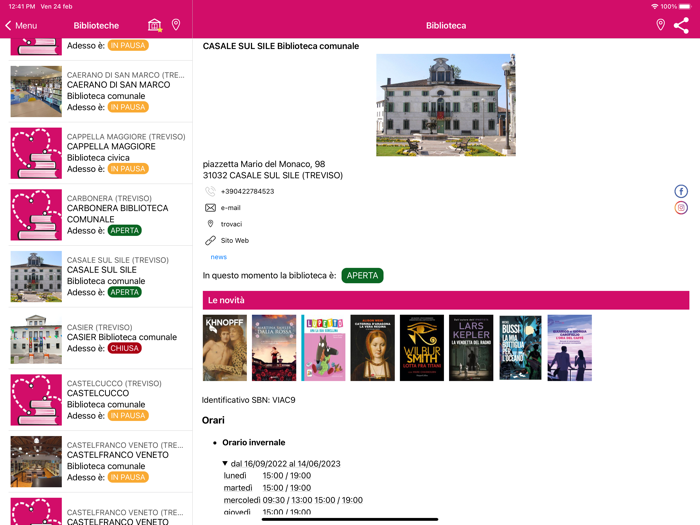The width and height of the screenshot is (700, 525).
Task: Open favorite libraries icon in Biblioteche header
Action: click(154, 25)
